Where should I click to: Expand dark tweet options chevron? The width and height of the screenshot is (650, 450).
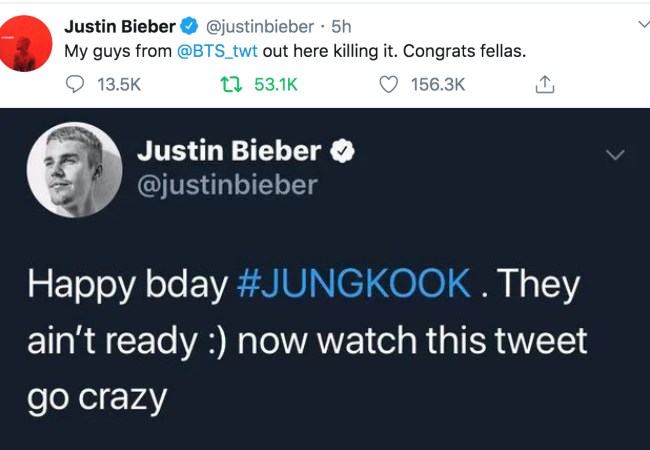click(x=615, y=155)
